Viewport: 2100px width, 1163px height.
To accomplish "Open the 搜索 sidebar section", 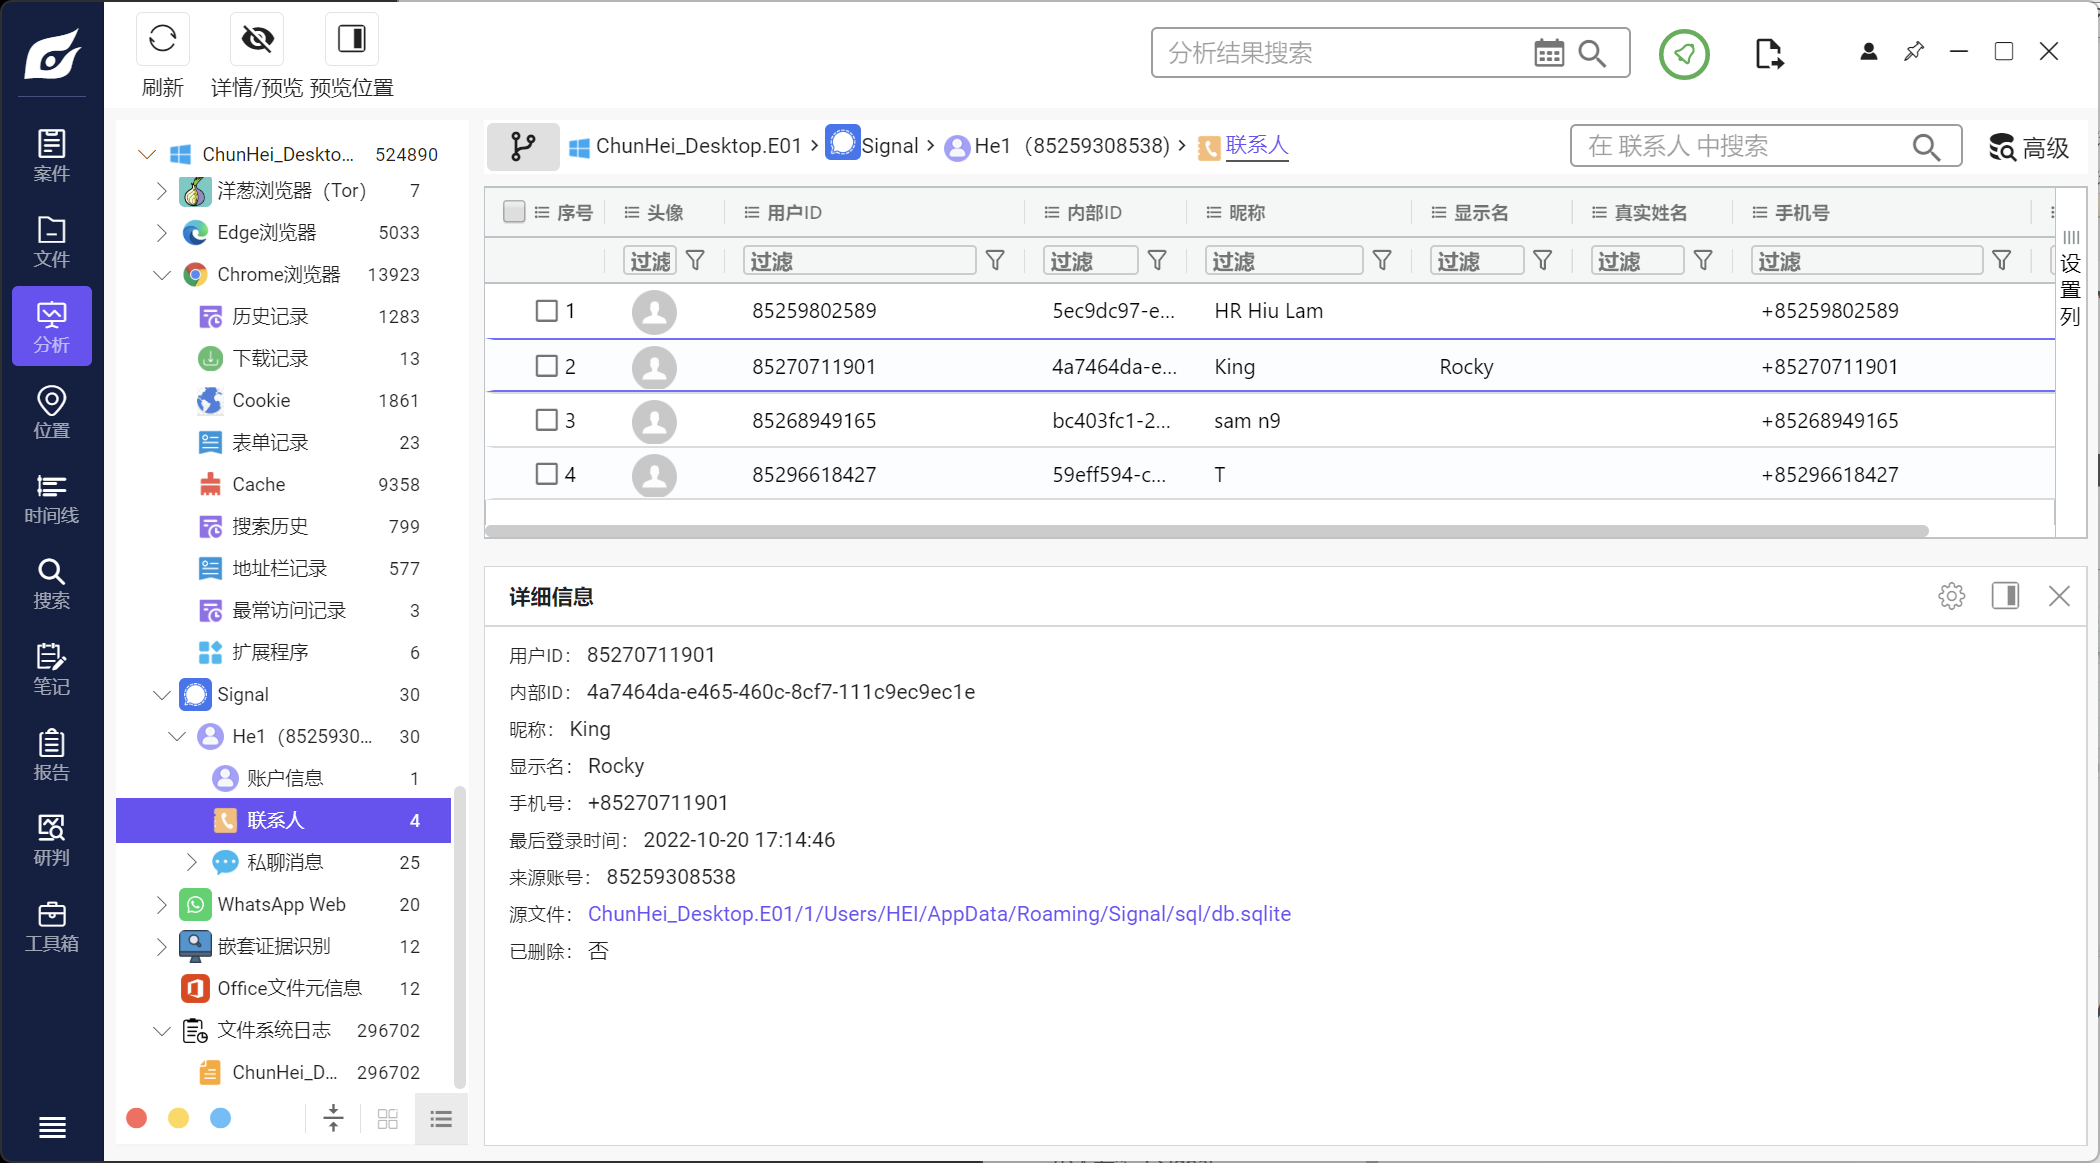I will [x=52, y=584].
